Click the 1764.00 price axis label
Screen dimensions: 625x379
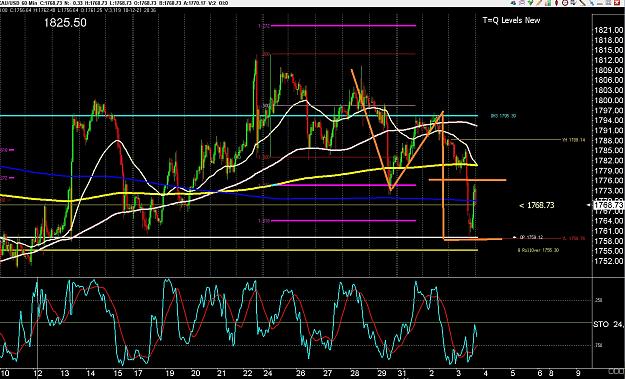click(x=608, y=221)
